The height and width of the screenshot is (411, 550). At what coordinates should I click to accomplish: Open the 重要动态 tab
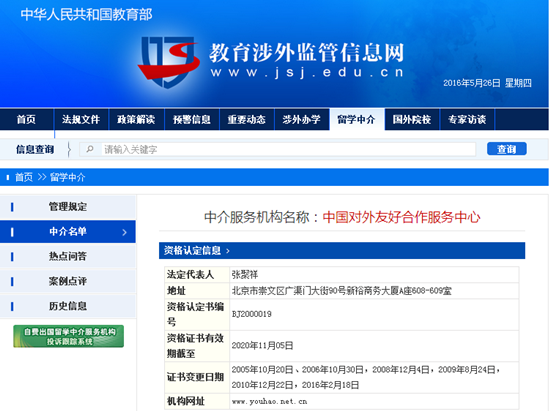tap(246, 120)
